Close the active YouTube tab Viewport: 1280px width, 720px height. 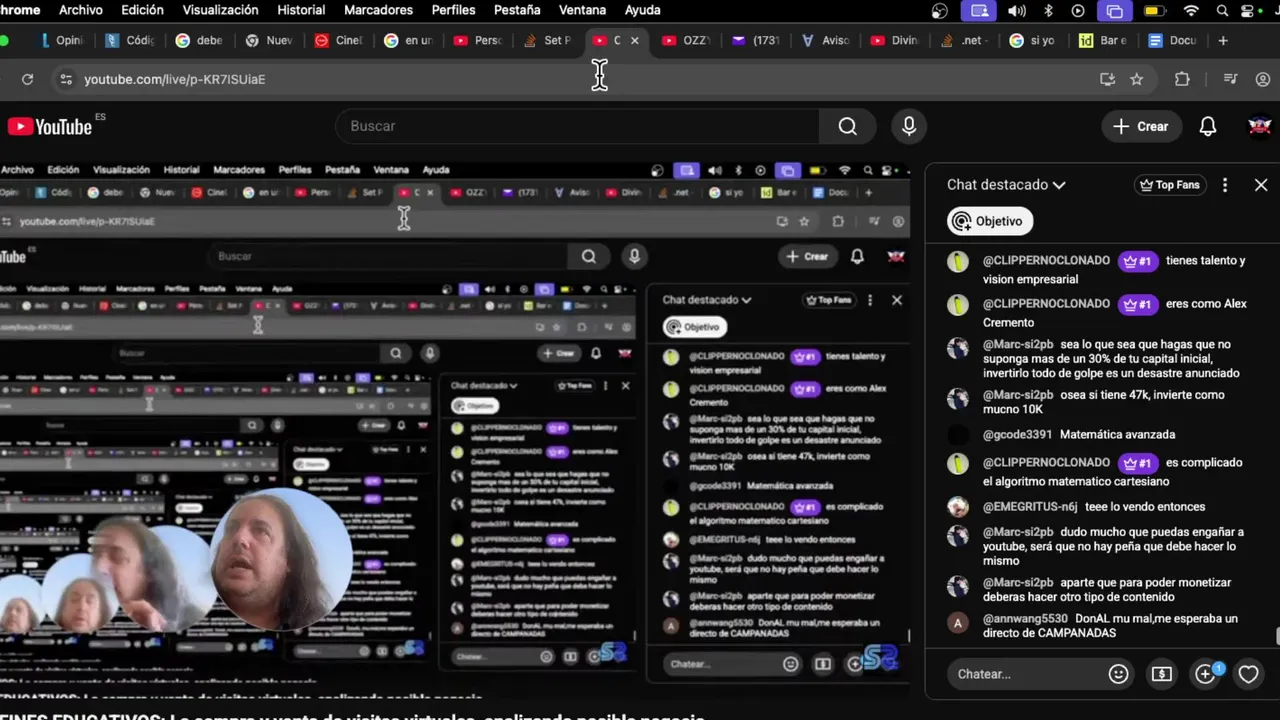tap(634, 41)
